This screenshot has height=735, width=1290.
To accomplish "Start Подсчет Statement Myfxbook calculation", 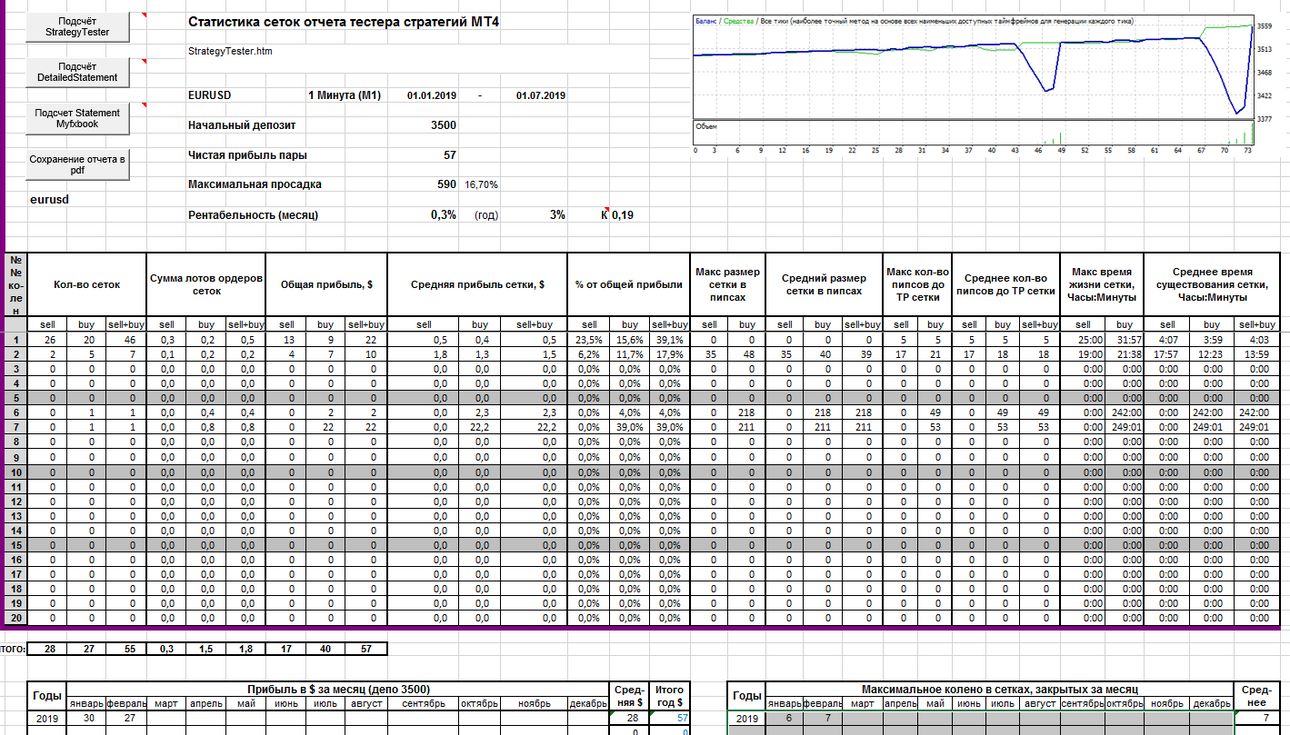I will (79, 118).
